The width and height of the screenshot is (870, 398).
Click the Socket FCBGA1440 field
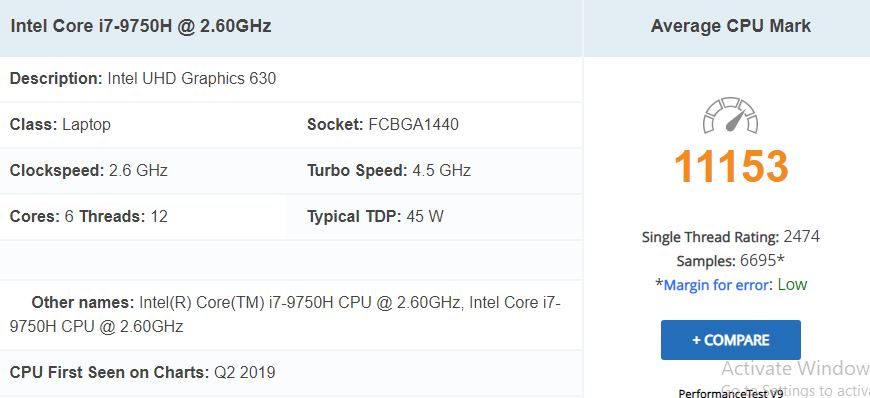coord(383,124)
